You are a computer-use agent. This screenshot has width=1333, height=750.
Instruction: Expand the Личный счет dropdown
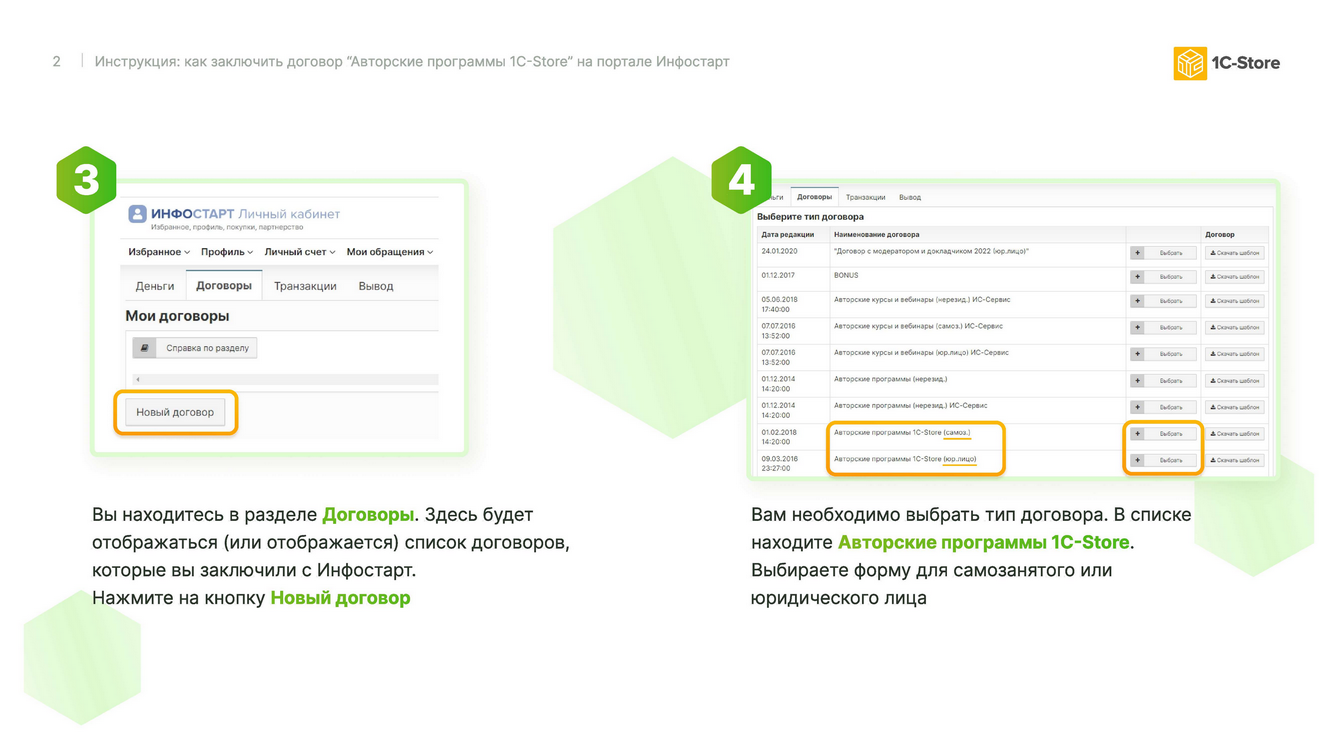pyautogui.click(x=300, y=252)
